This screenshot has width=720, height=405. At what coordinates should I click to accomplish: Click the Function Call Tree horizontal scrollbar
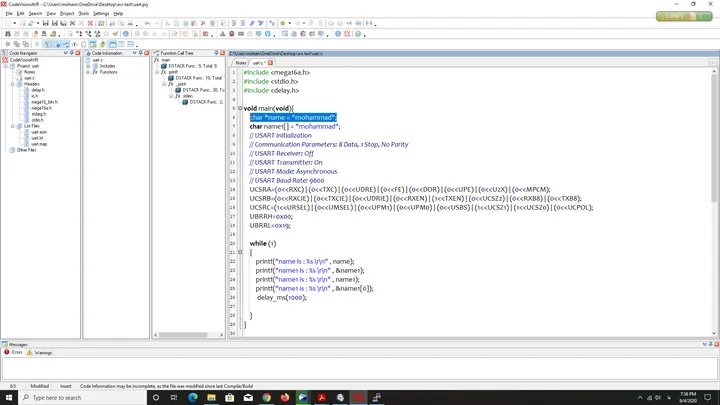(x=188, y=335)
